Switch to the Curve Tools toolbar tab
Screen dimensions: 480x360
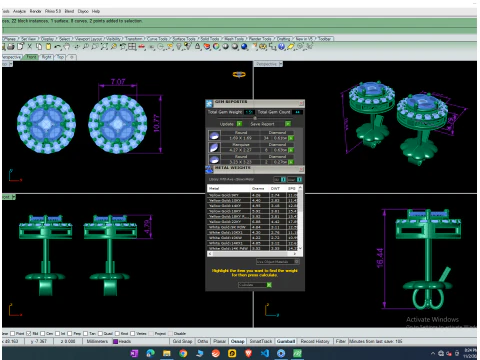158,39
